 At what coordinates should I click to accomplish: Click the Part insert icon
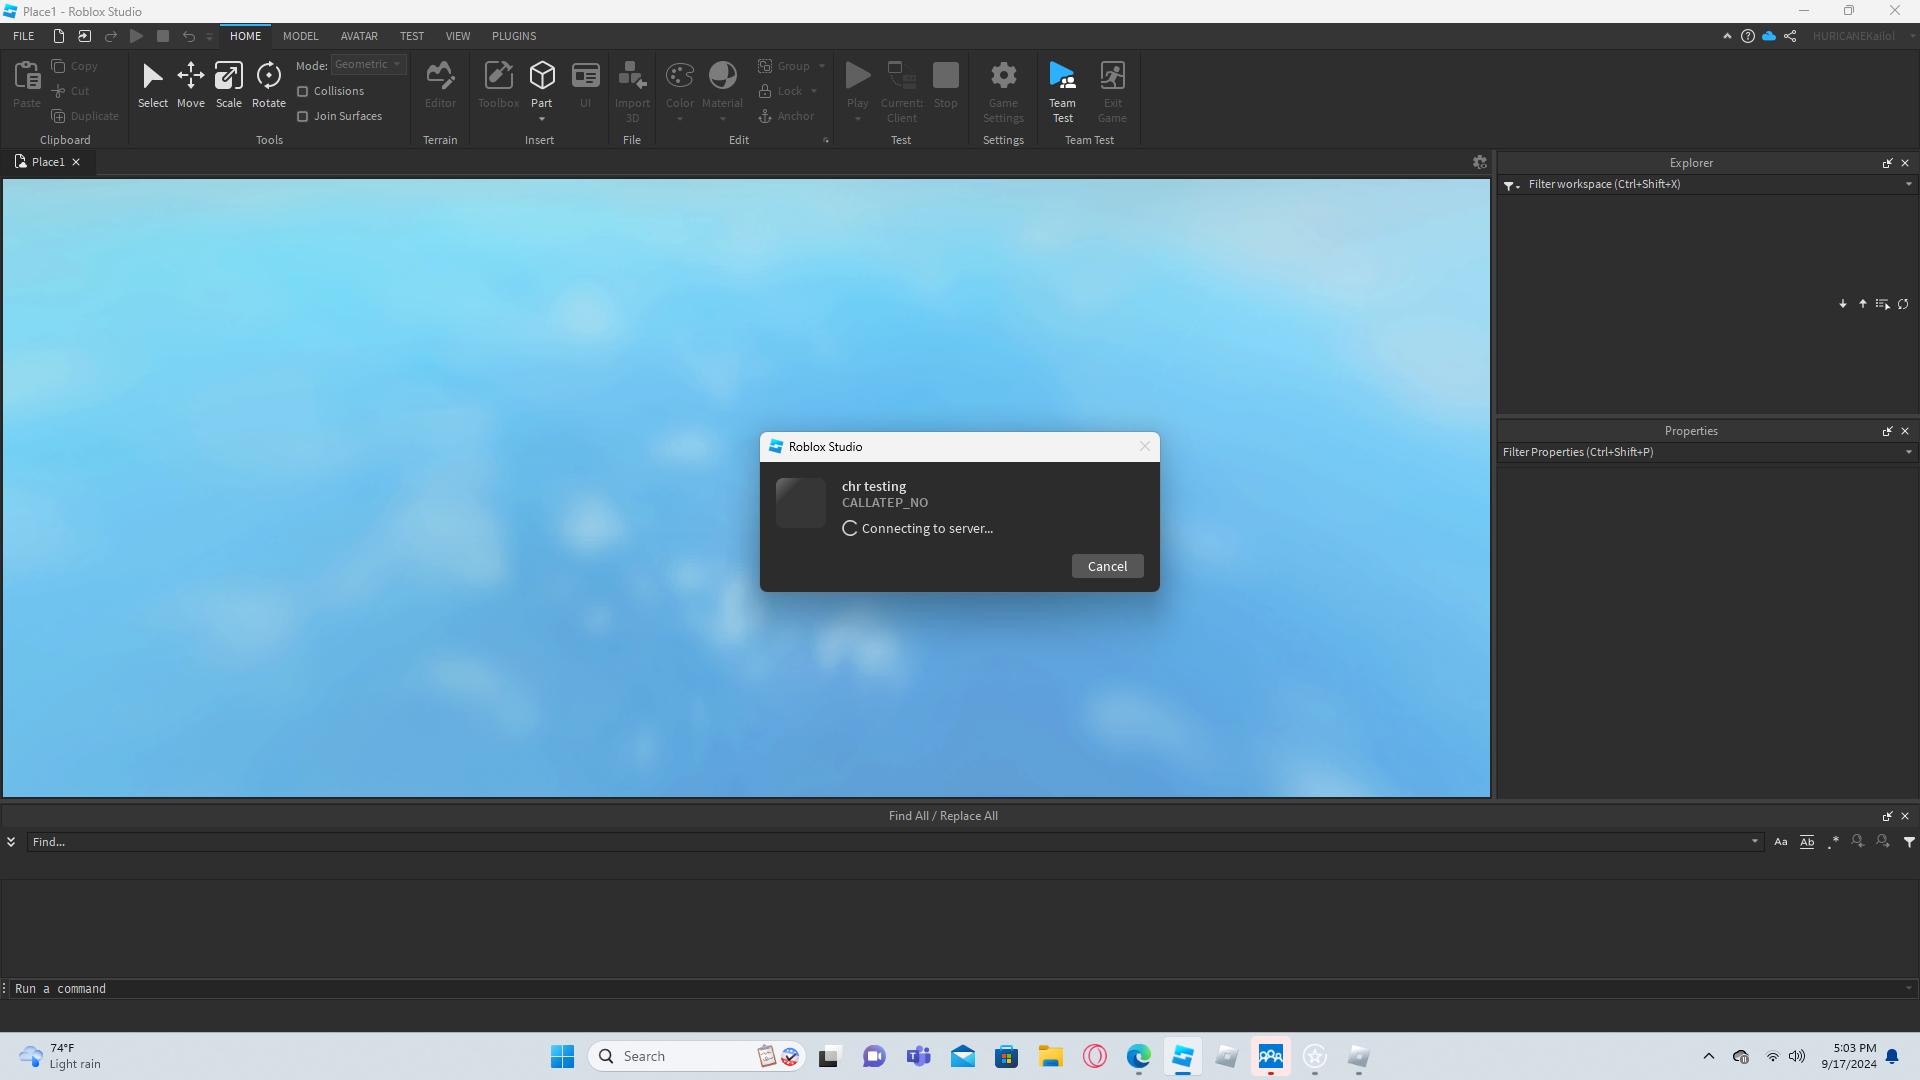541,77
